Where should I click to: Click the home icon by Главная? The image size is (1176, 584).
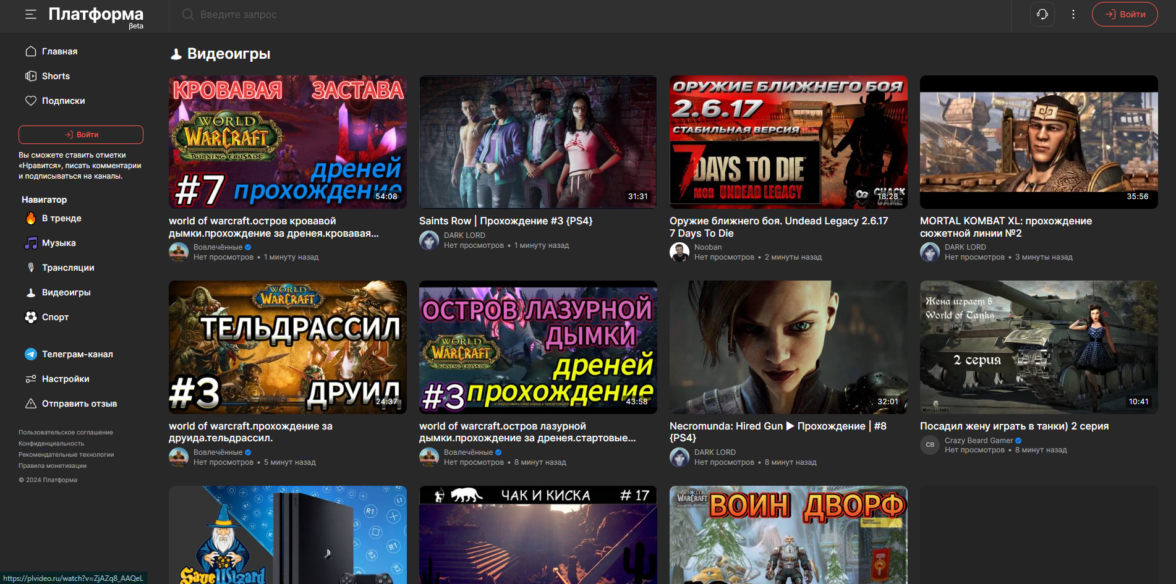click(31, 52)
